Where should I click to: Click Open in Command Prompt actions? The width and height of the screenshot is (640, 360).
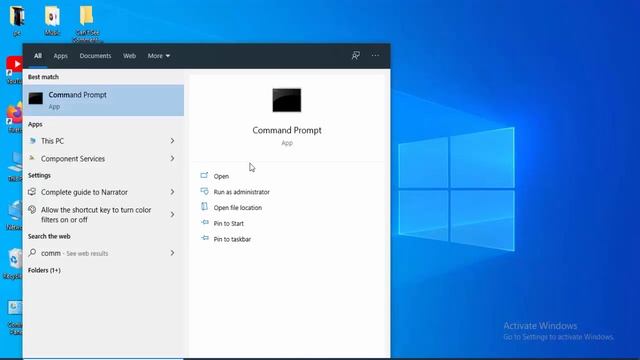tap(221, 176)
